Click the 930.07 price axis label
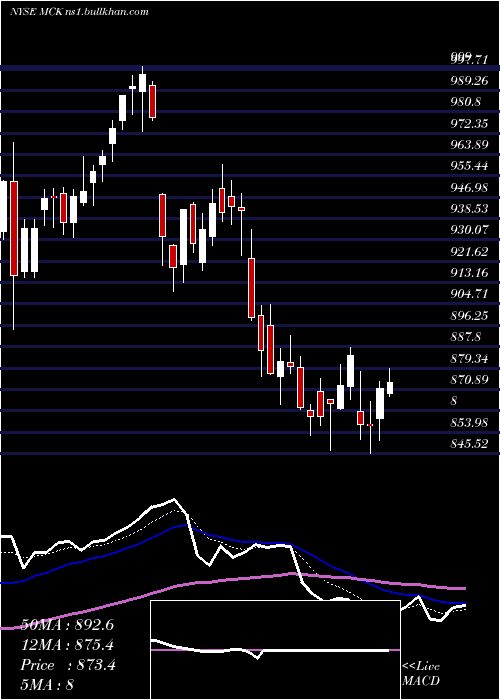This screenshot has height=700, width=500. (469, 230)
